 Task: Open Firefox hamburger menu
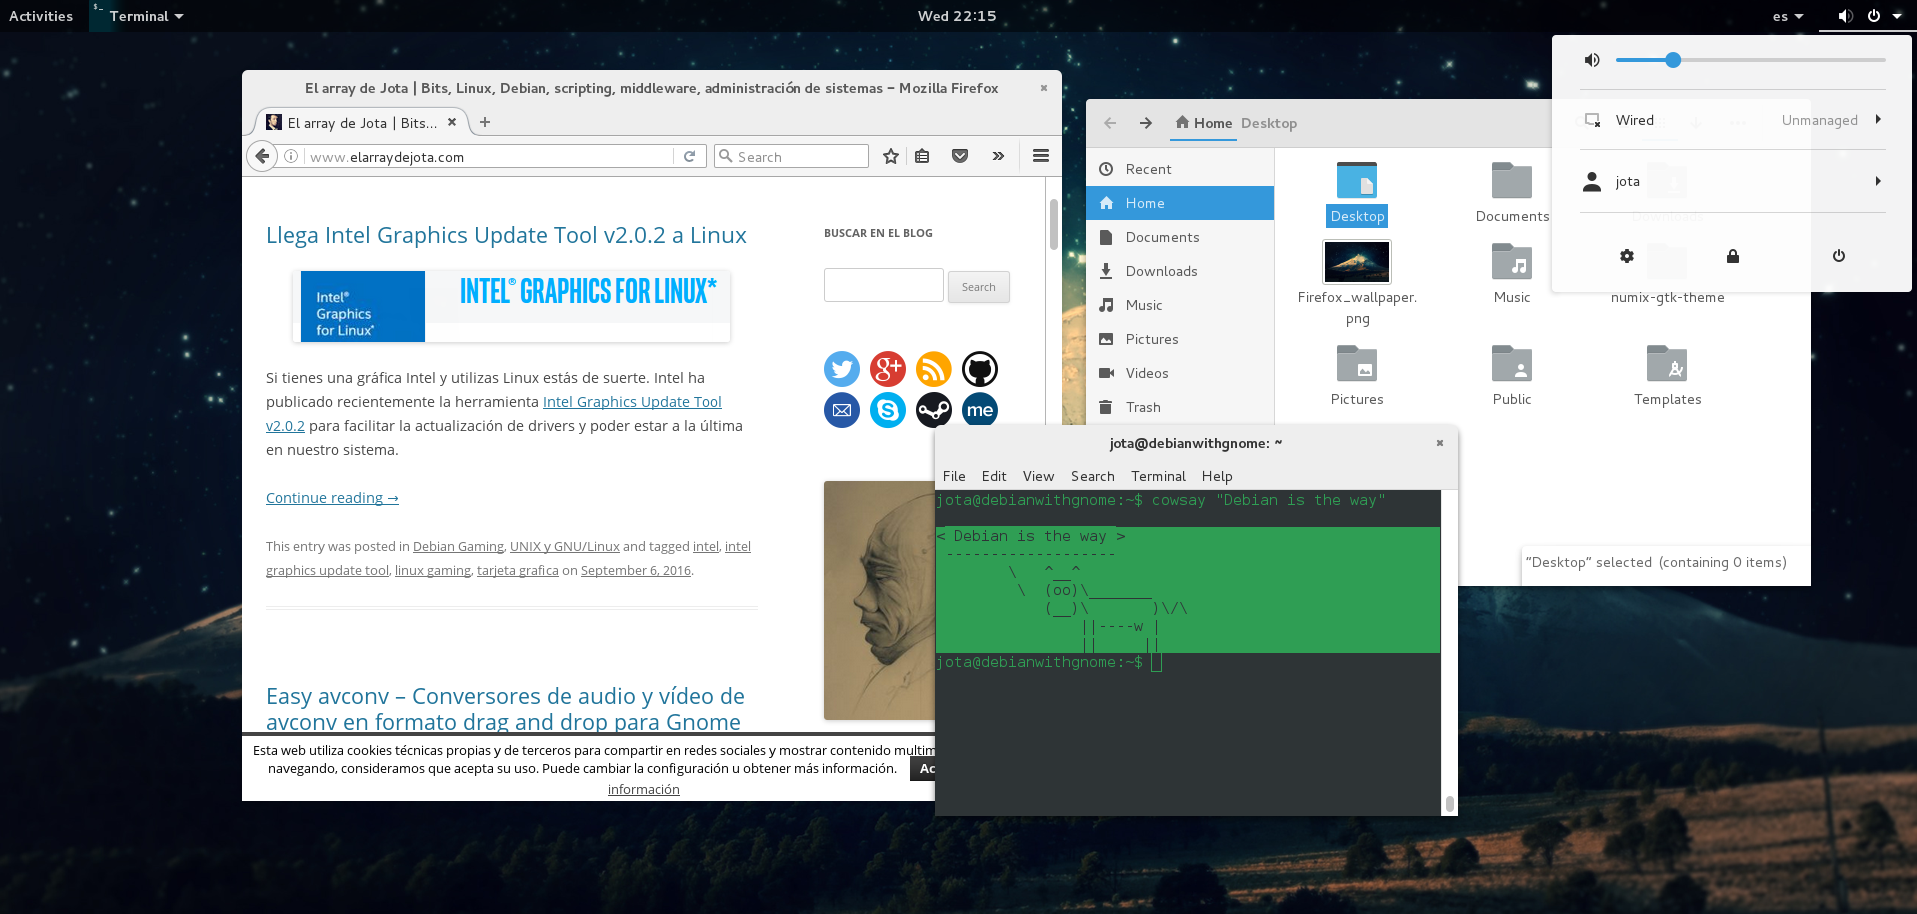pyautogui.click(x=1041, y=156)
